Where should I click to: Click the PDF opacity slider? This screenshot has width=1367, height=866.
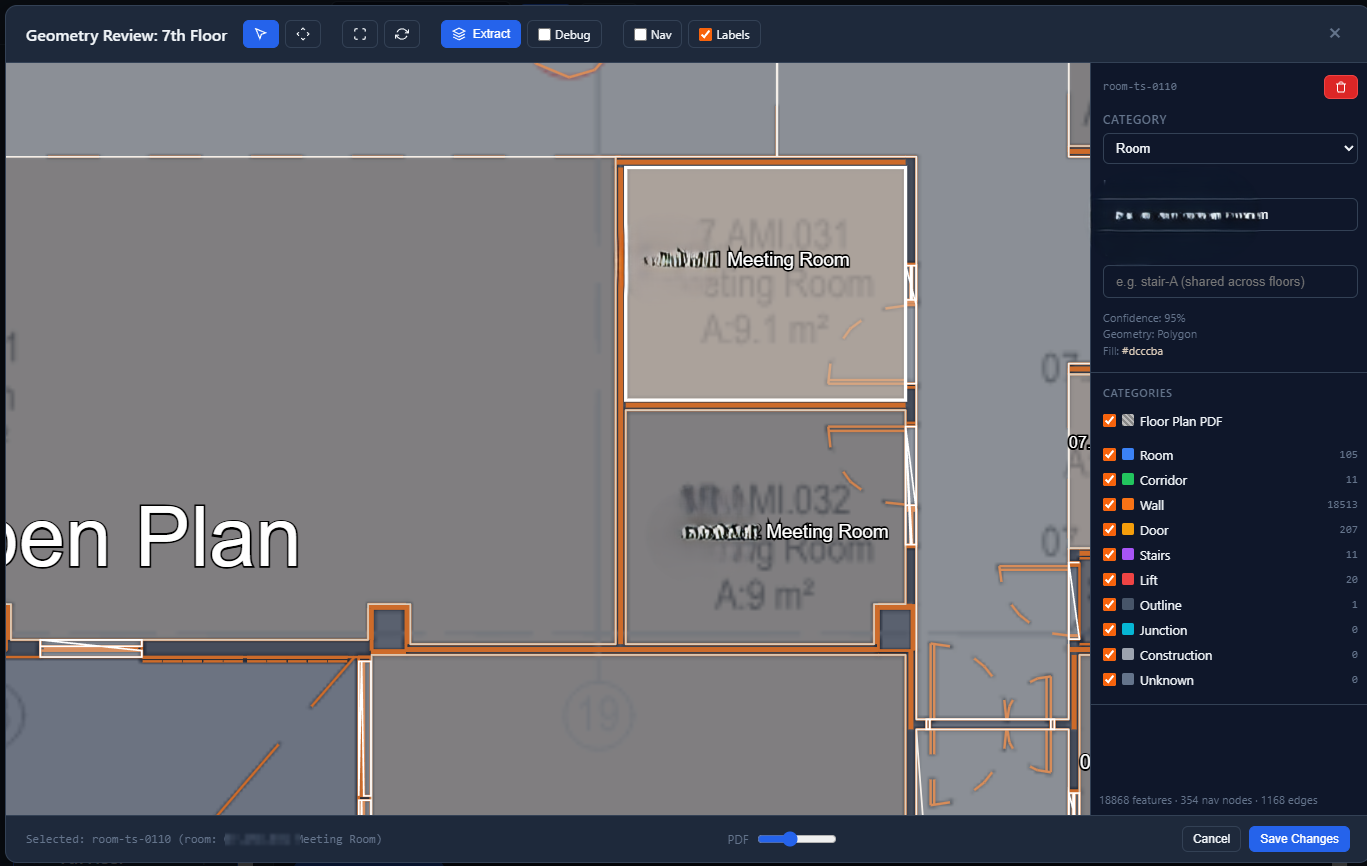[x=797, y=839]
